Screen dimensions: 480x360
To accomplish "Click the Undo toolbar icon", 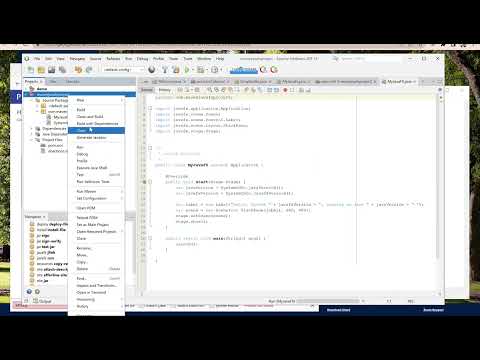I will click(x=78, y=70).
